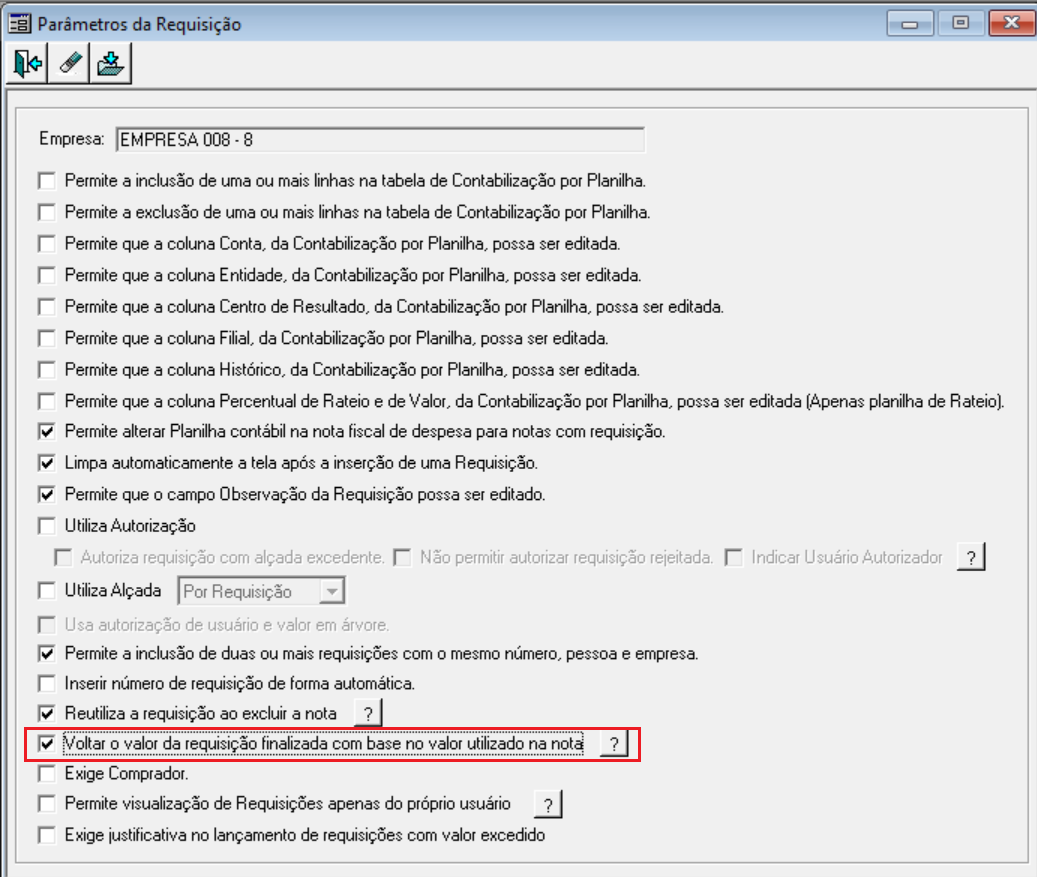The height and width of the screenshot is (877, 1037).
Task: Uncheck inclusão de duas ou mais requisições
Action: pos(47,654)
